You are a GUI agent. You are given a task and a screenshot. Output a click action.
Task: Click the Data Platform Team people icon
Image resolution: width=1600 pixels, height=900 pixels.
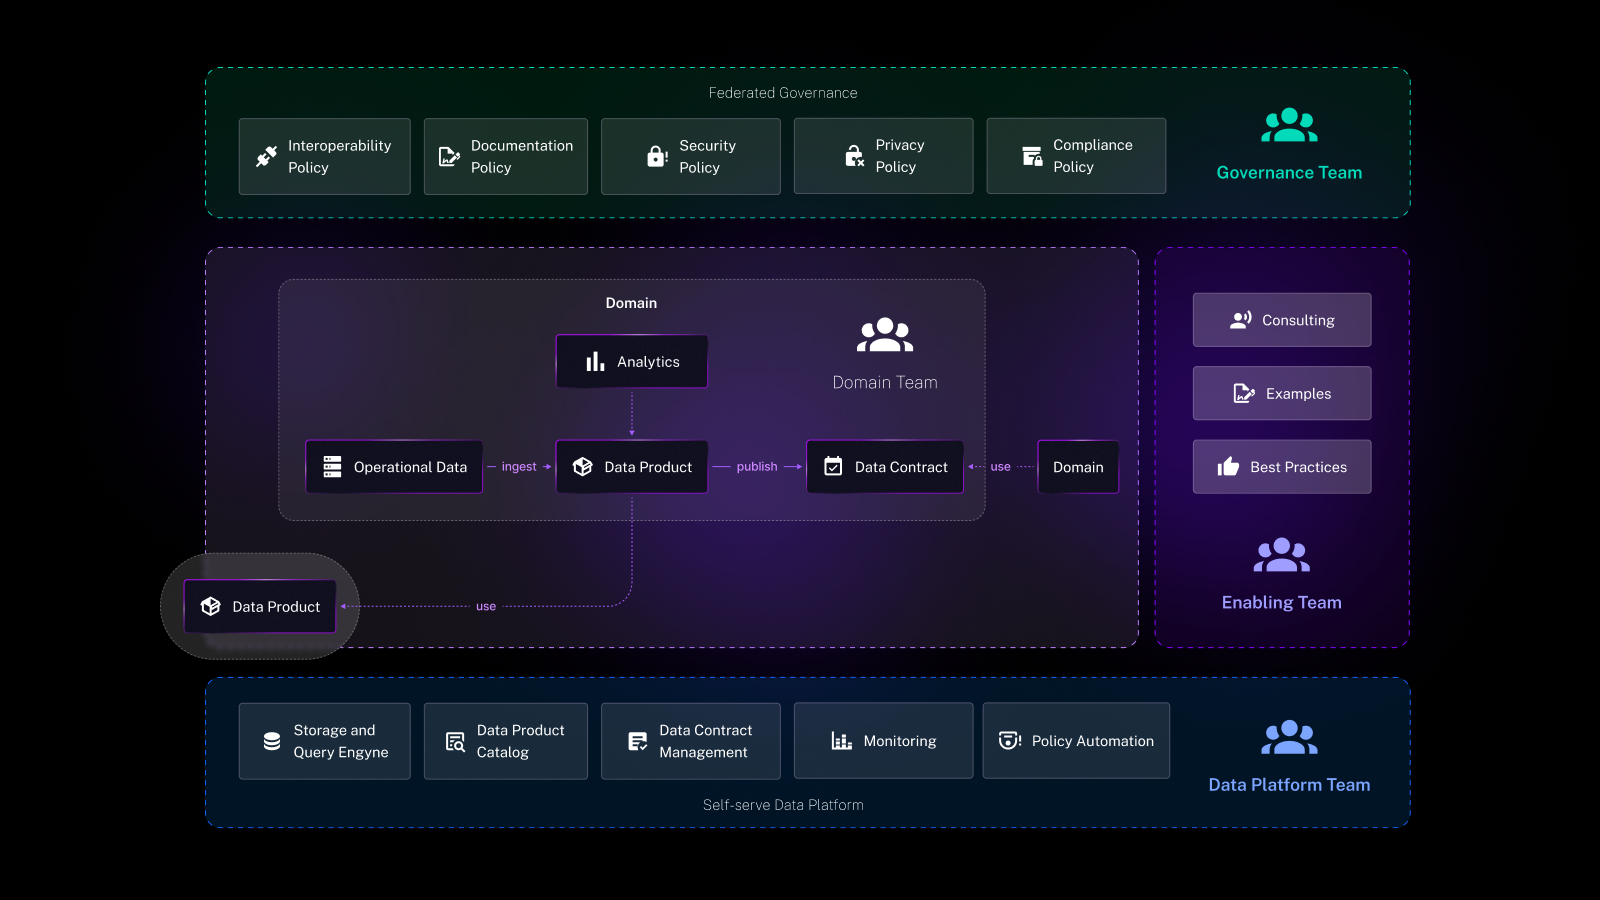pyautogui.click(x=1289, y=738)
